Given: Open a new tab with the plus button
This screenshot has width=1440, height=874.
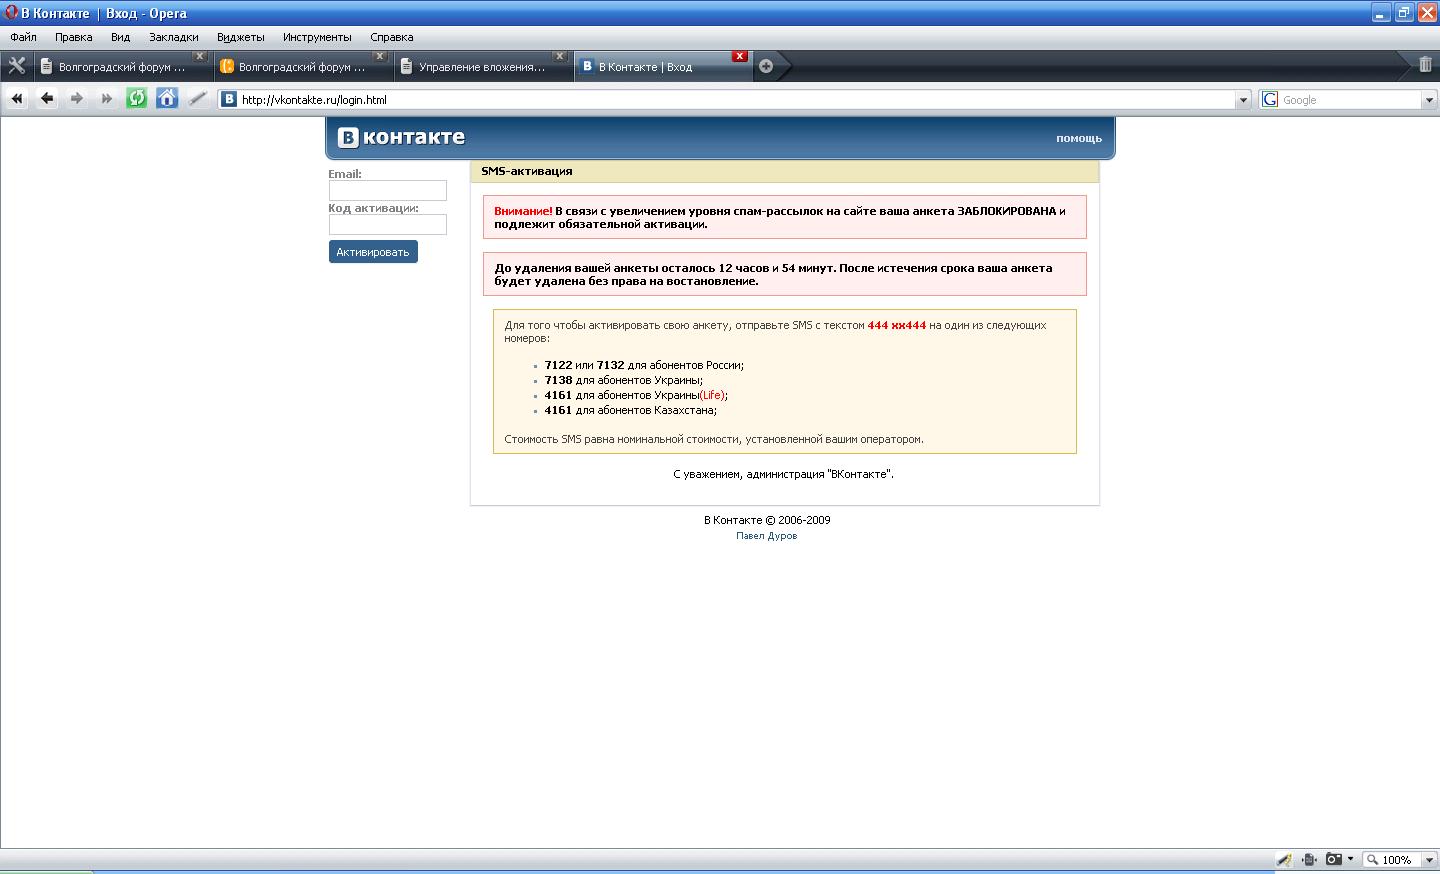Looking at the screenshot, I should pyautogui.click(x=766, y=66).
